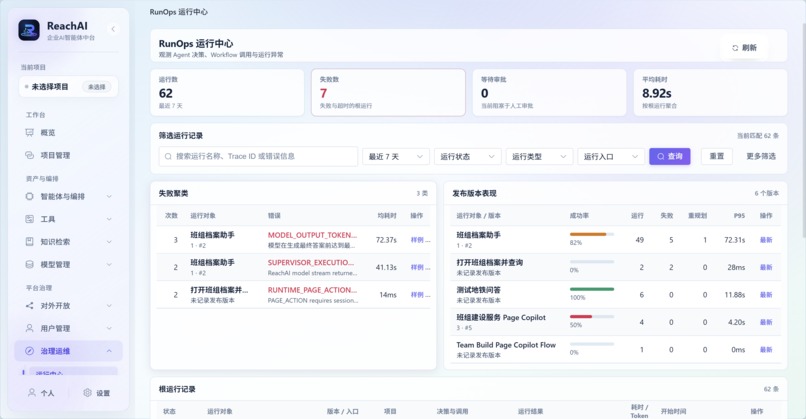Click Team Build Page Copilot Flow name
Viewport: 806px width, 419px height.
click(x=506, y=345)
